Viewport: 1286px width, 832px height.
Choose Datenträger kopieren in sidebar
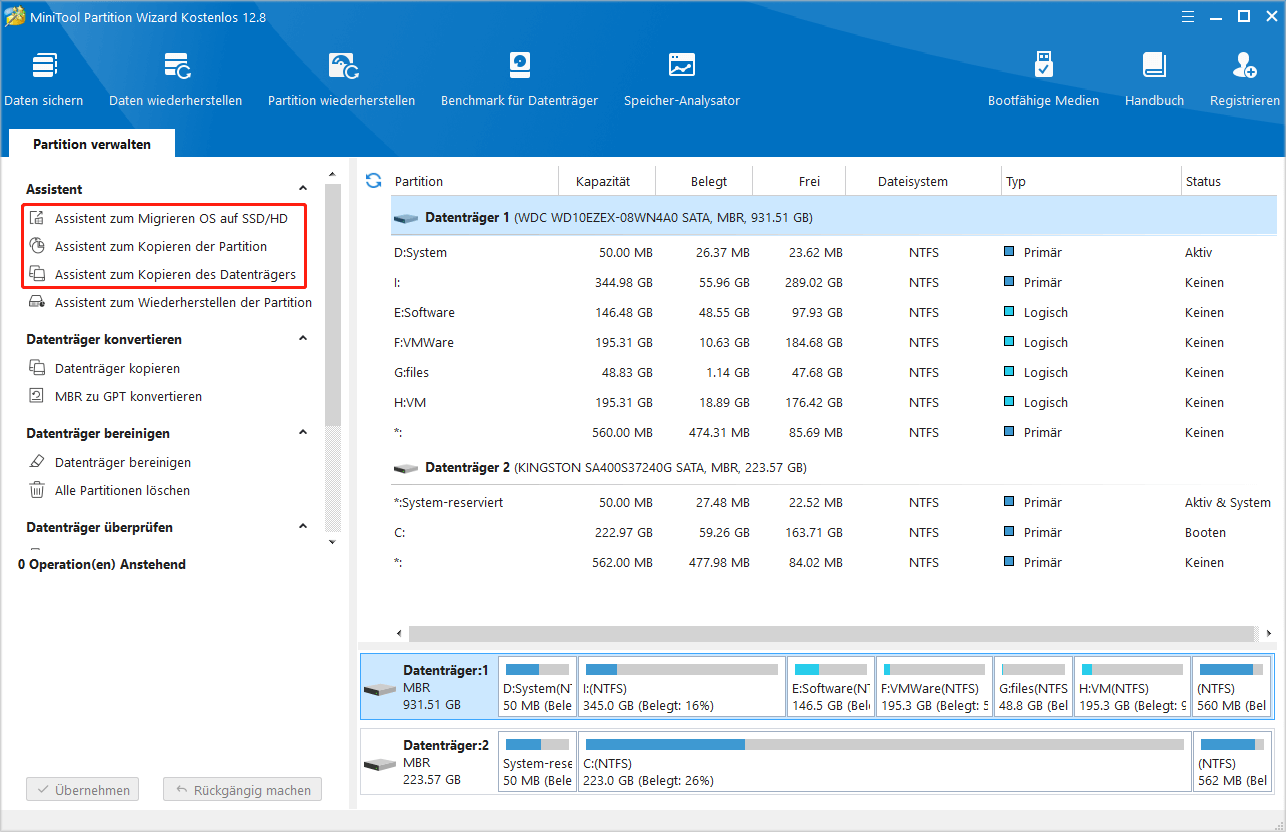pos(104,368)
